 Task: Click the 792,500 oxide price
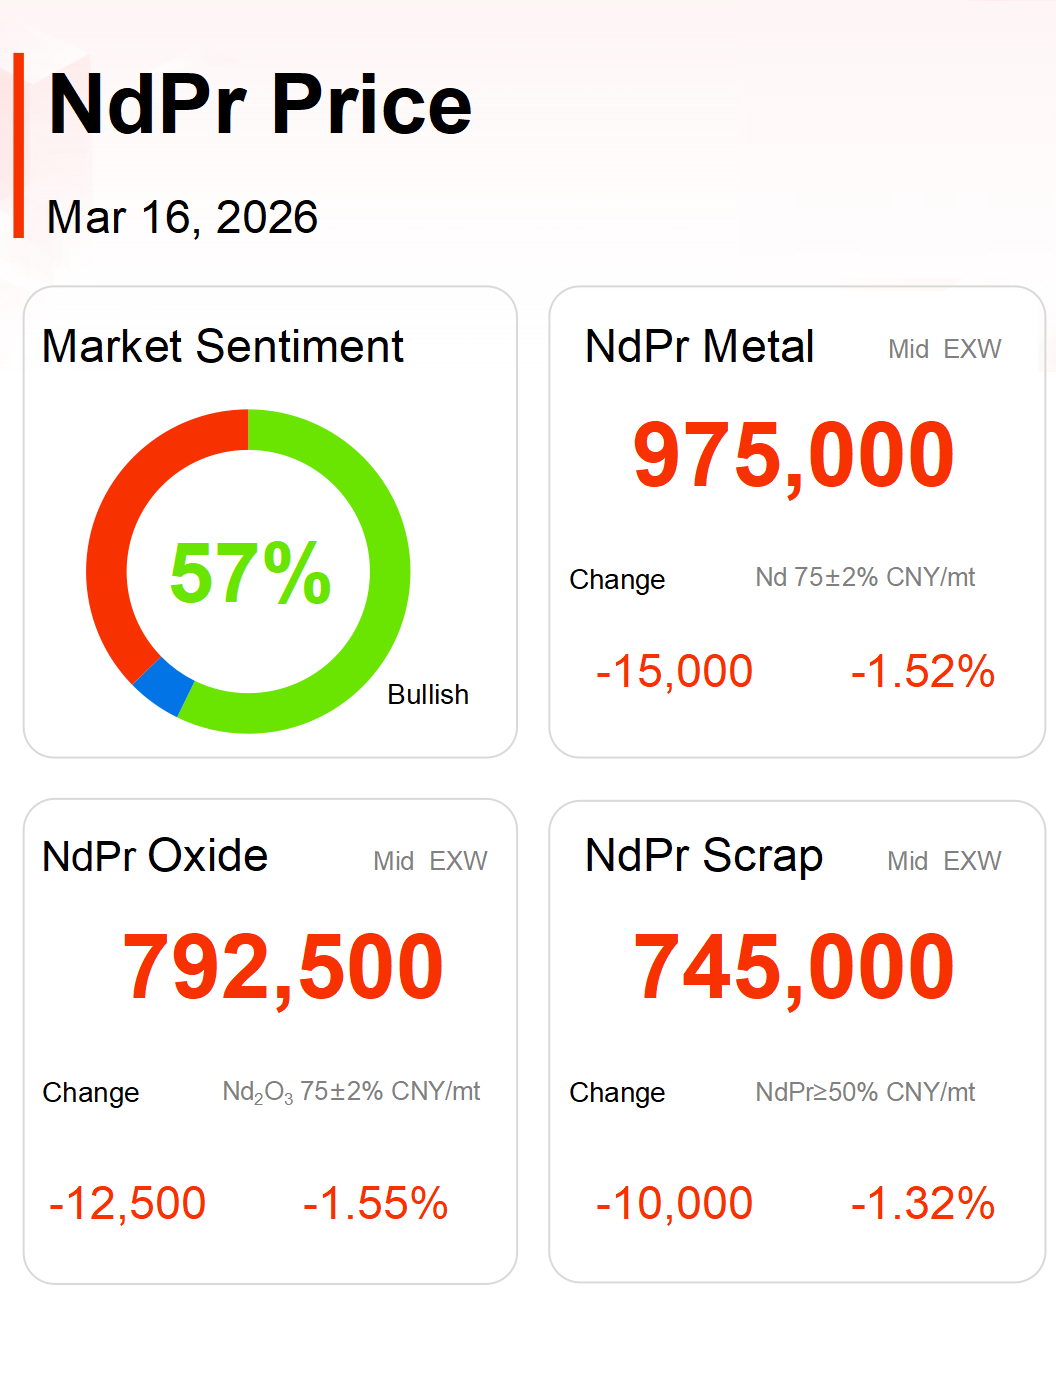pos(283,967)
